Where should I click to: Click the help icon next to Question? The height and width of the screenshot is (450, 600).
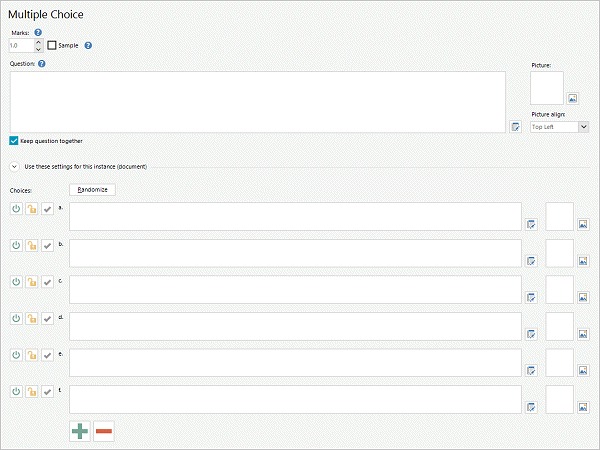coord(42,64)
